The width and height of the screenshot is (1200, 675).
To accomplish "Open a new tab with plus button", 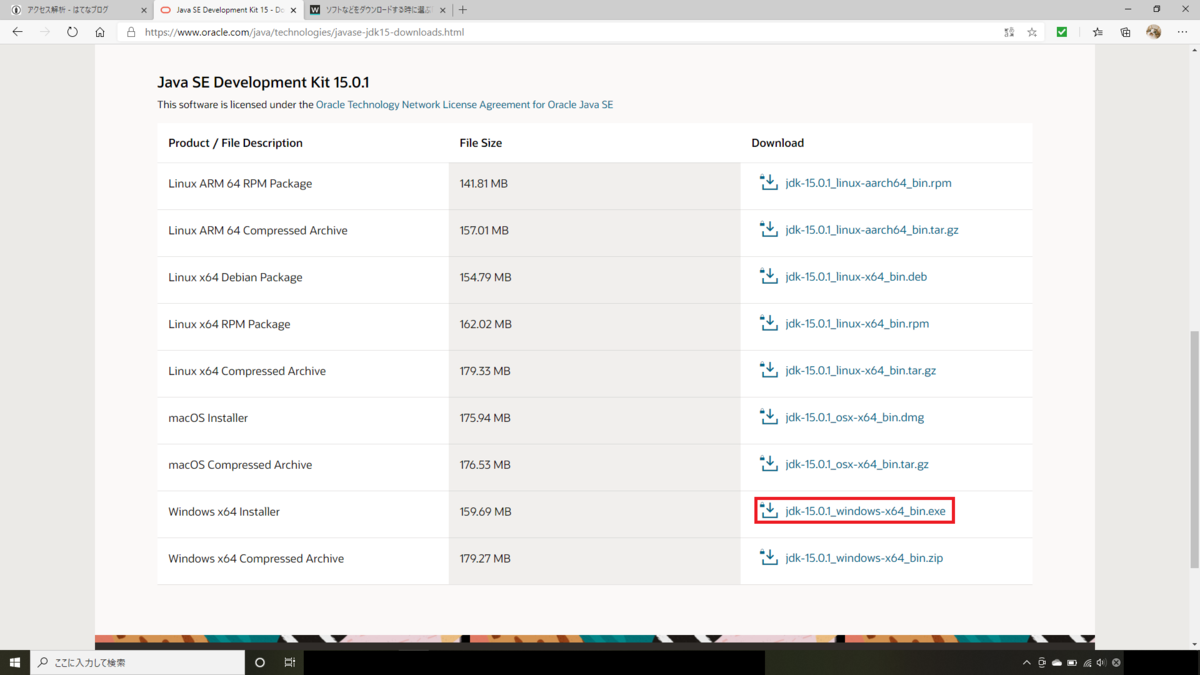I will pyautogui.click(x=462, y=10).
